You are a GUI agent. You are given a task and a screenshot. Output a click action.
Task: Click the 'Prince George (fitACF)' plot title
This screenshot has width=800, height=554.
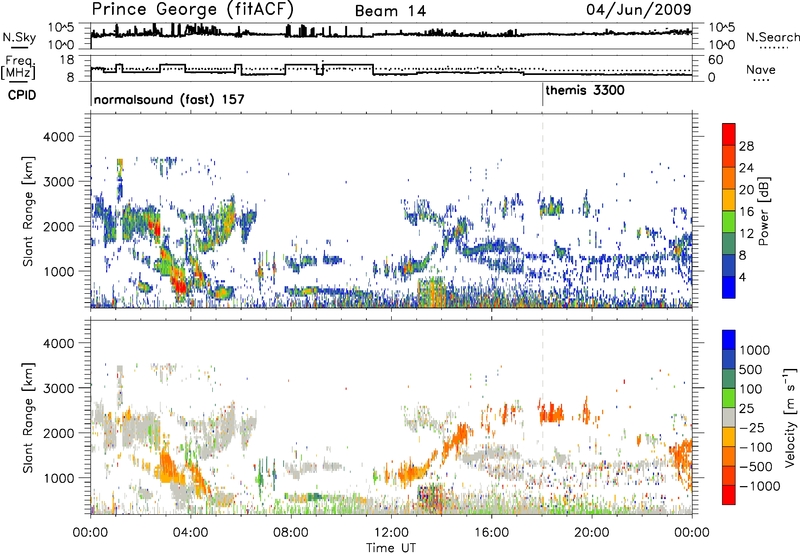193,9
